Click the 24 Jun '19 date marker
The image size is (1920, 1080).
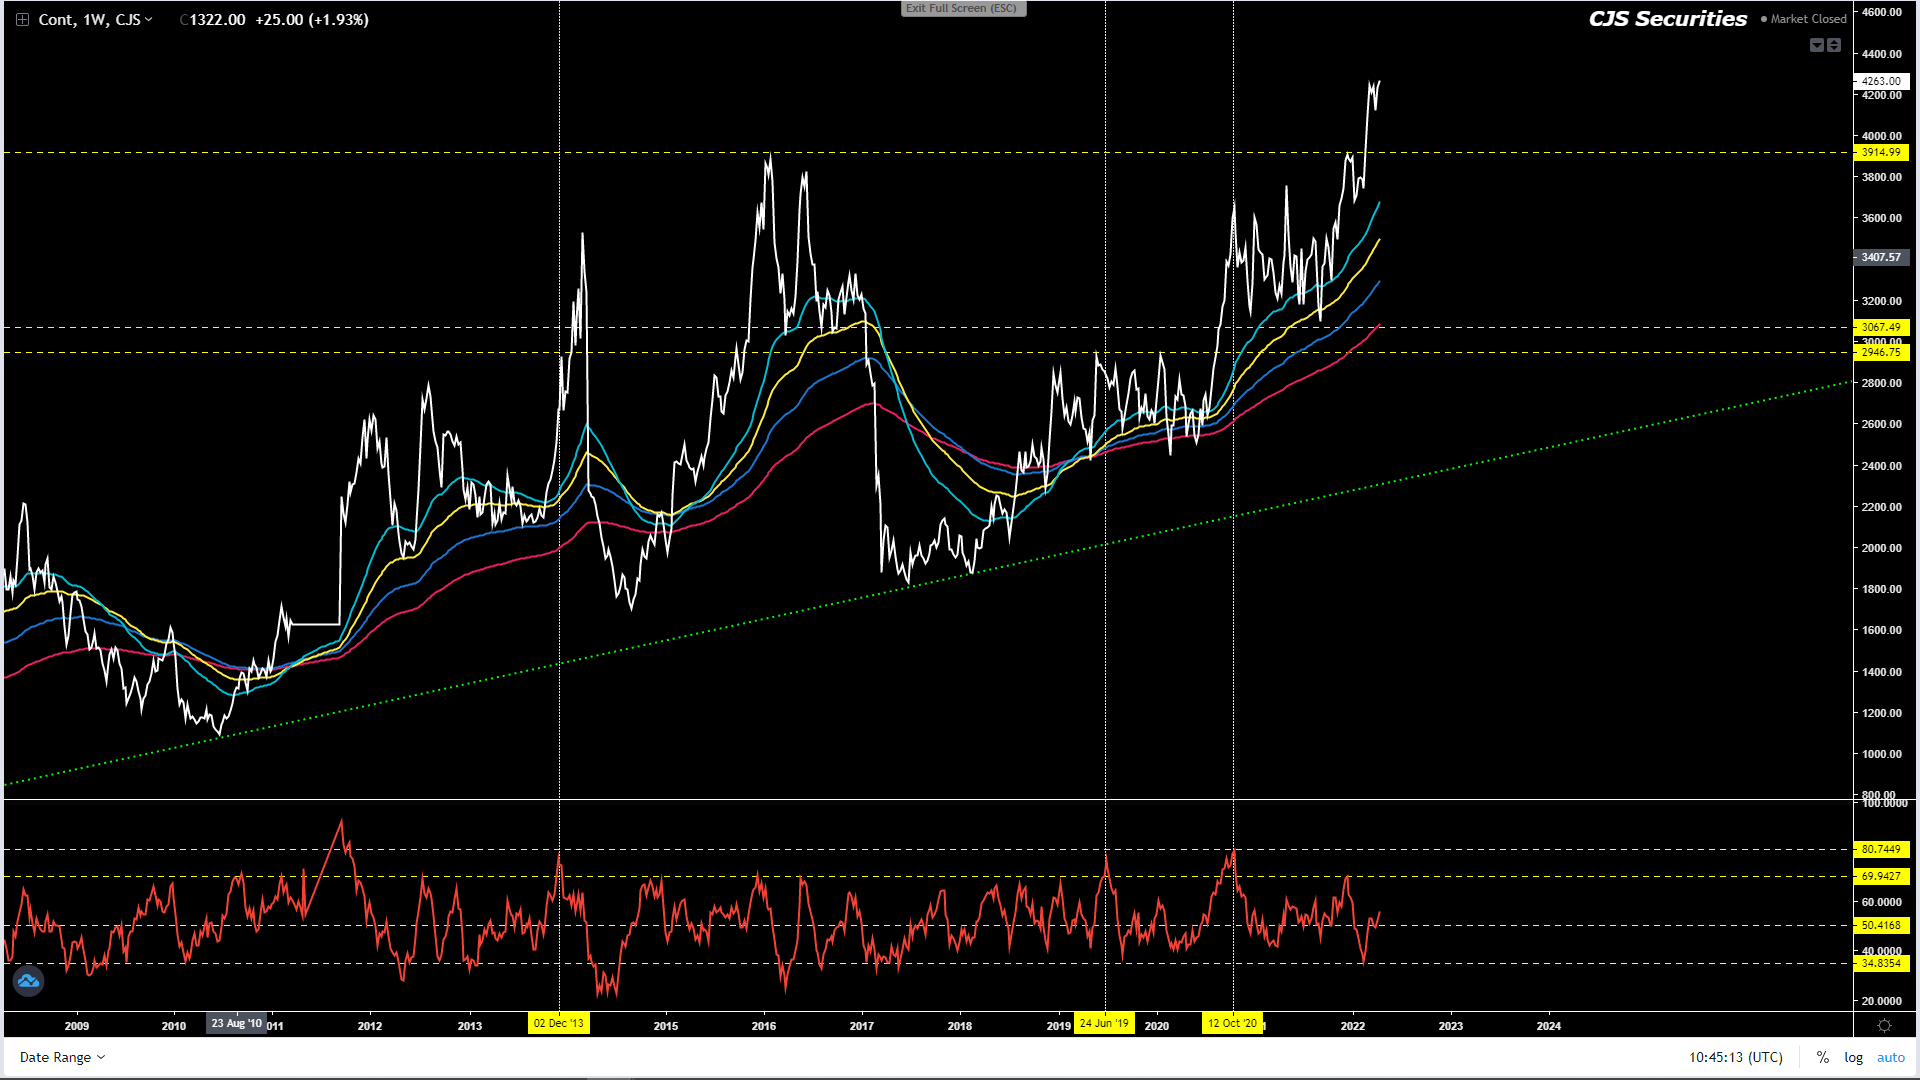1104,1023
